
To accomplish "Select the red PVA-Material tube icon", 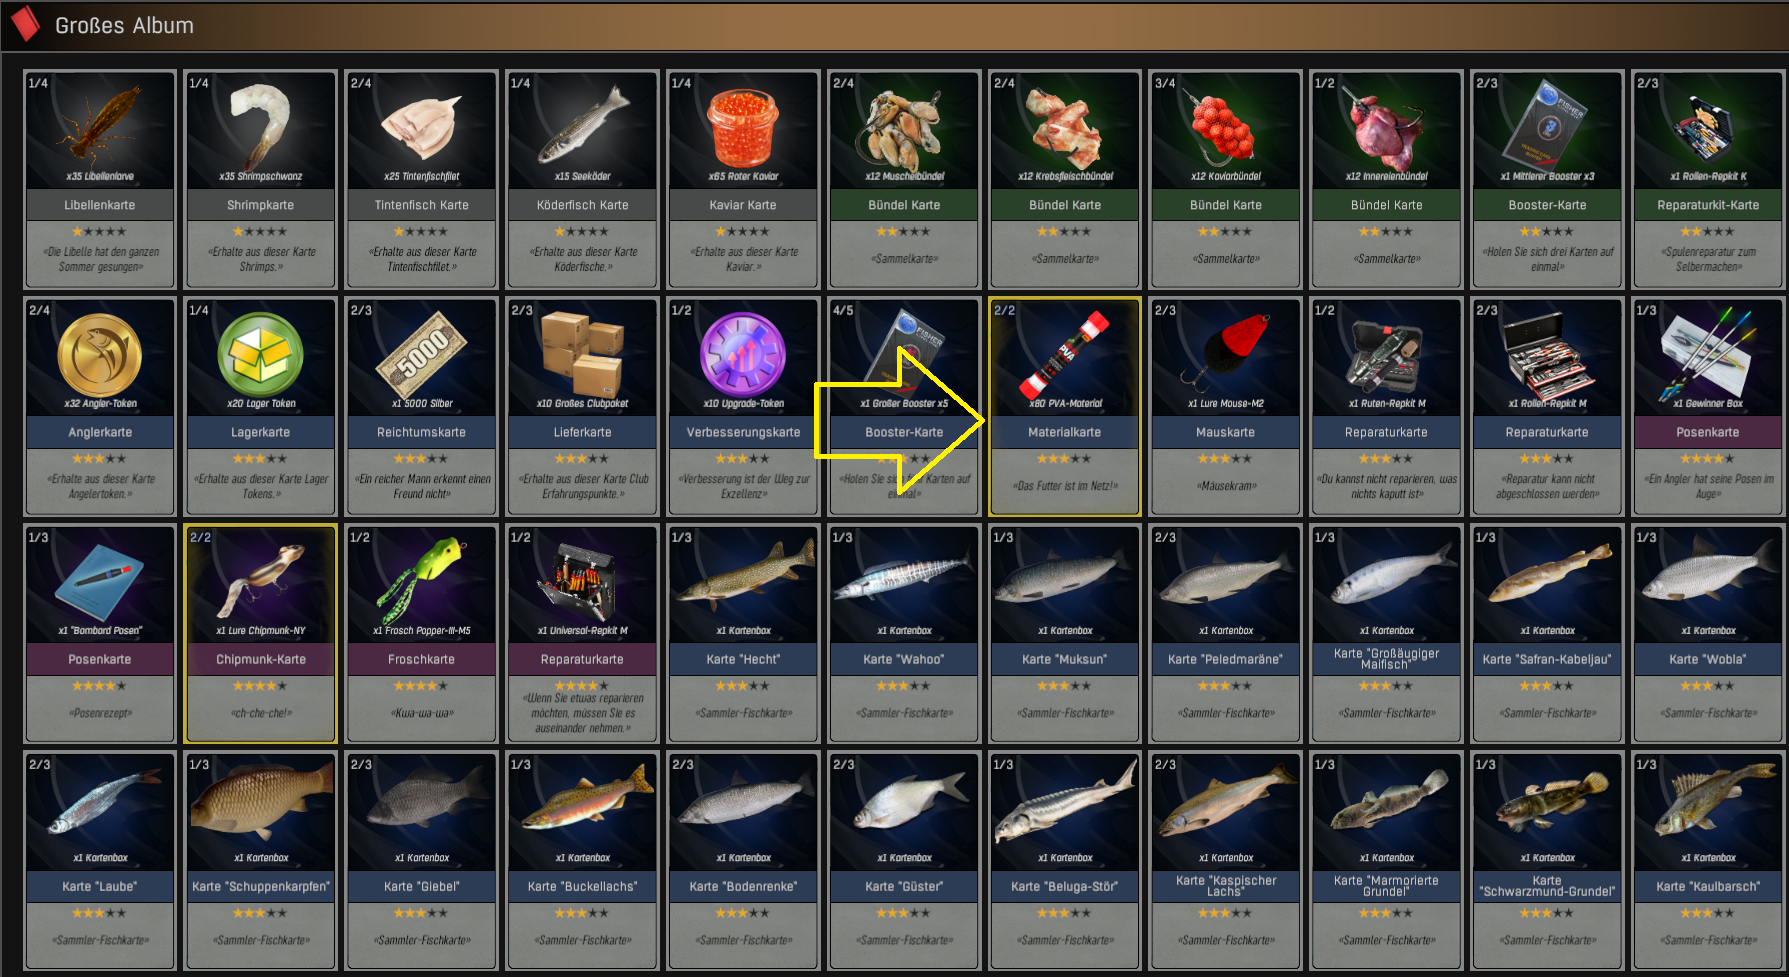I will point(1065,354).
